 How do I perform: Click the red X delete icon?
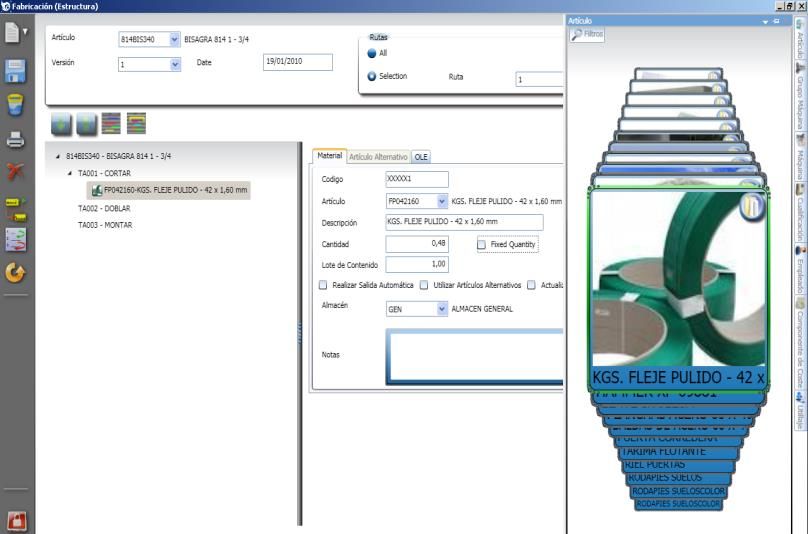point(16,172)
